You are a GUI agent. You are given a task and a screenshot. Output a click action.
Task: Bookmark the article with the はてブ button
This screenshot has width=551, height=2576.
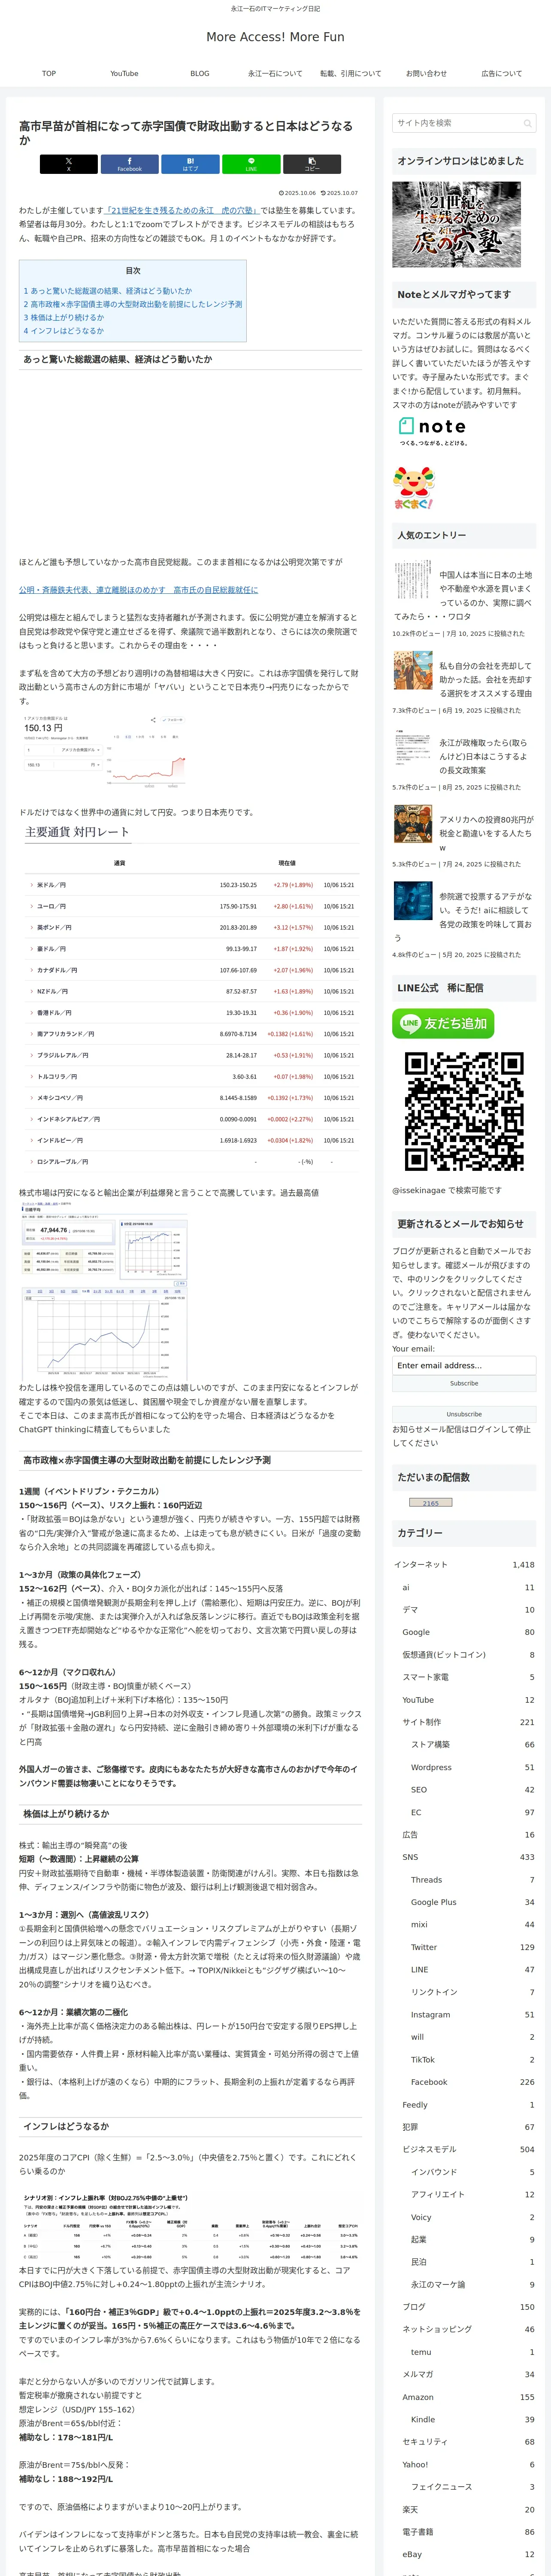pos(190,164)
